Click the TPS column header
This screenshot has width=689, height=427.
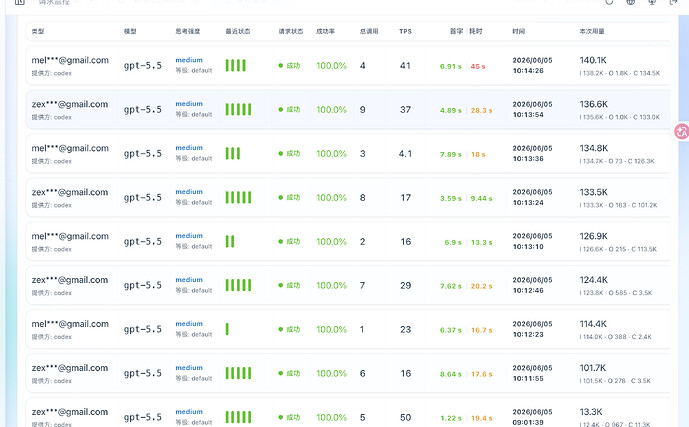[x=406, y=32]
